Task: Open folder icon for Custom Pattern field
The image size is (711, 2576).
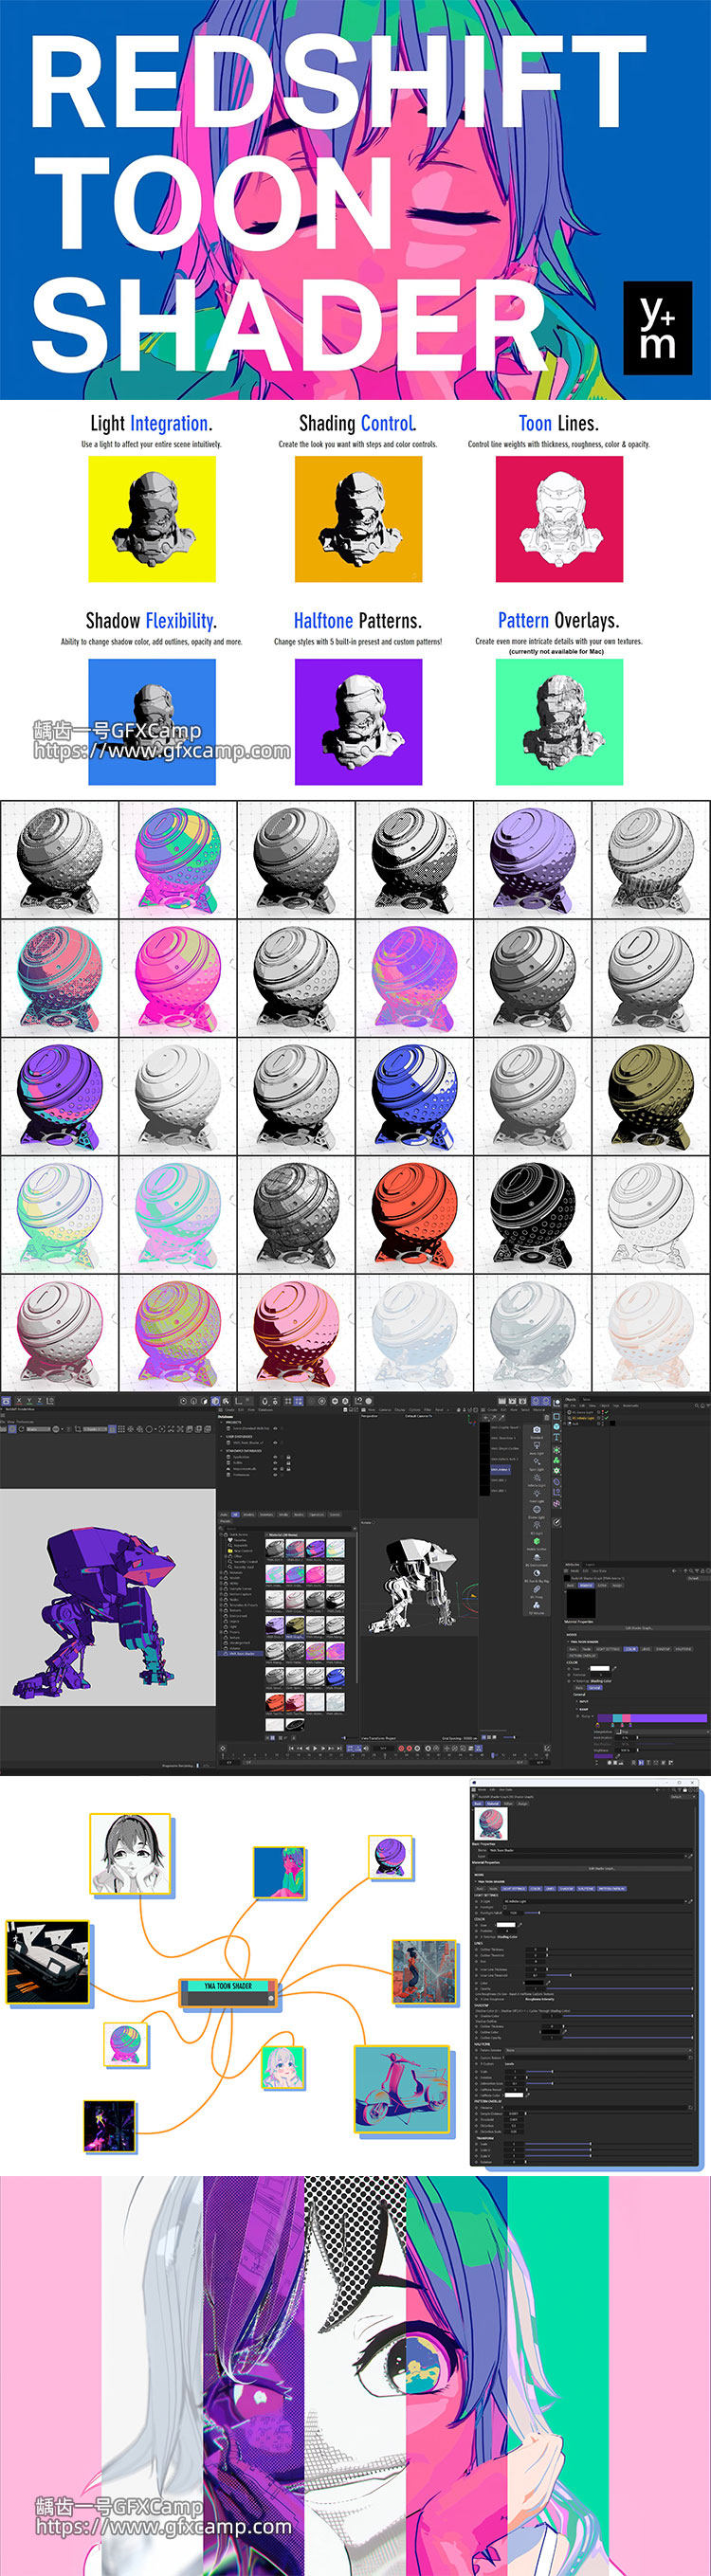Action: [x=691, y=2058]
